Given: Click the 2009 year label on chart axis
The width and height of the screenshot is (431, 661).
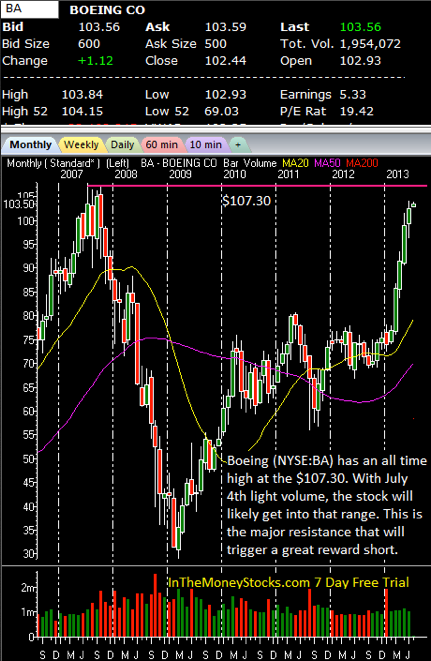Looking at the screenshot, I should 180,174.
